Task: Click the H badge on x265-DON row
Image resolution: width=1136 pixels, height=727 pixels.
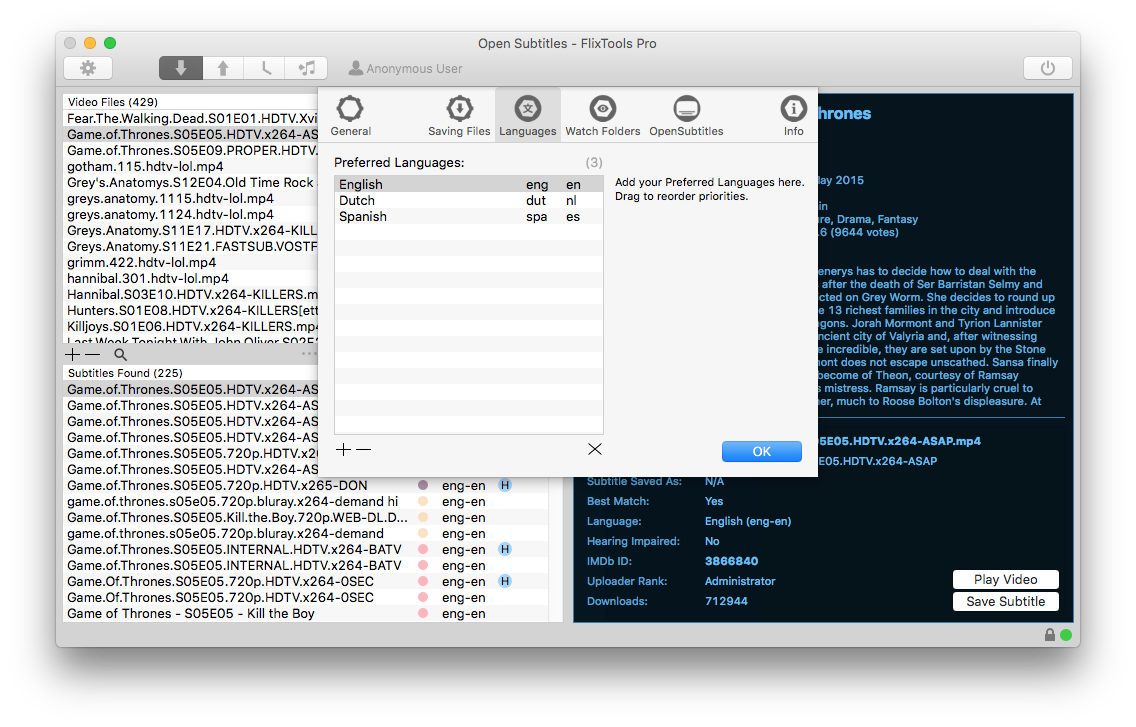Action: (505, 485)
